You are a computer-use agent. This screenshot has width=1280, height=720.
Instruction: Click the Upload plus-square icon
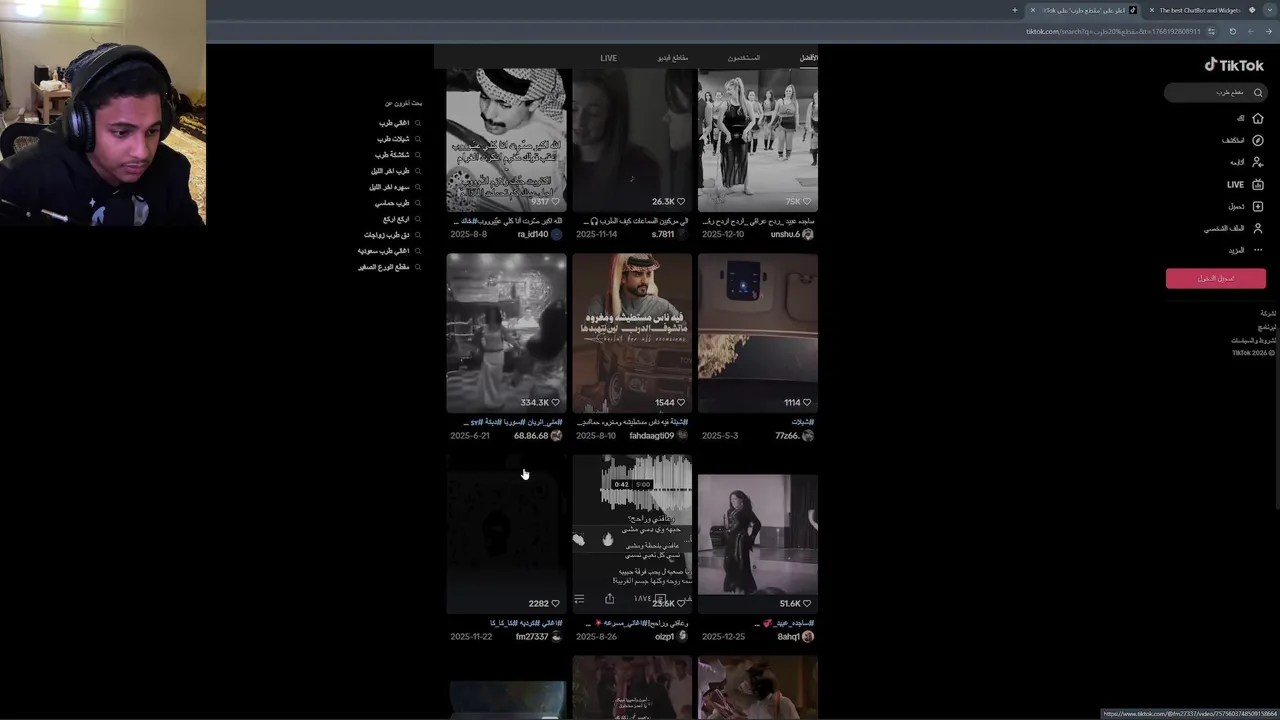[1258, 206]
